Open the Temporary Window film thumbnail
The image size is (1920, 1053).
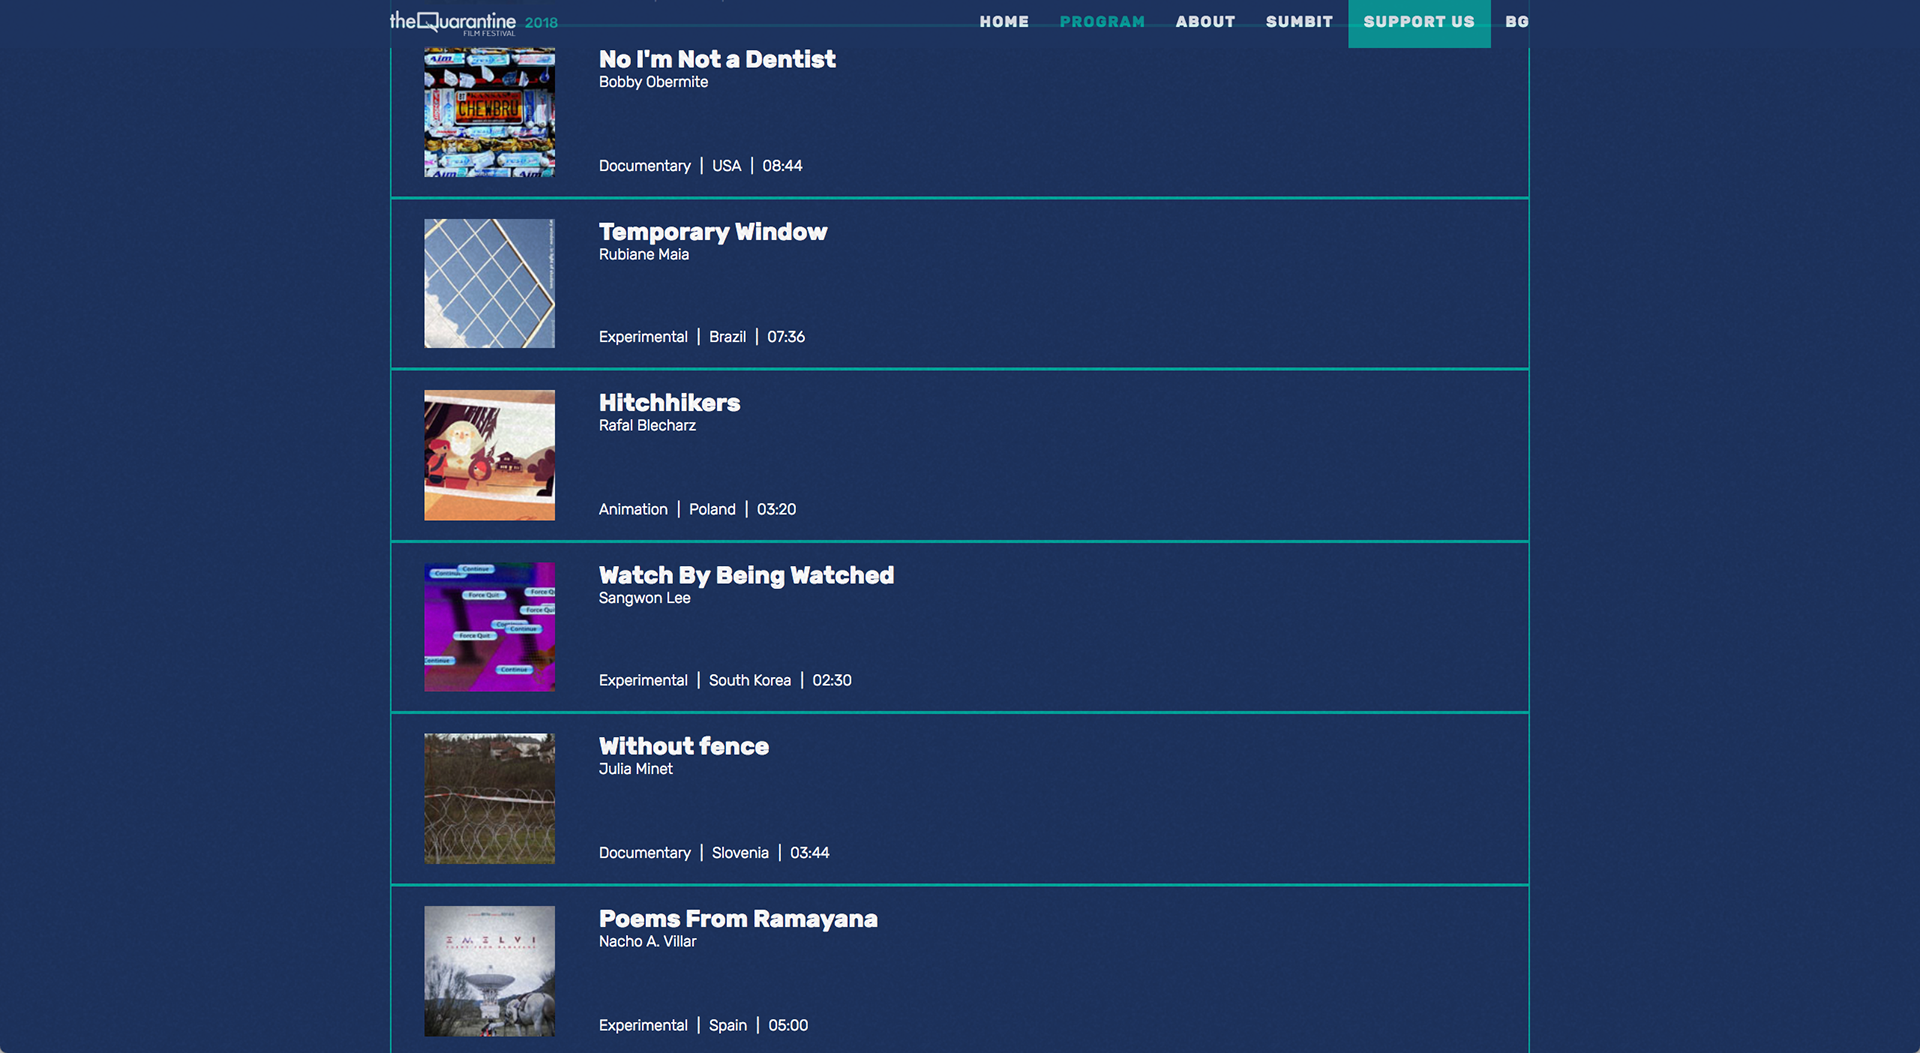point(489,283)
